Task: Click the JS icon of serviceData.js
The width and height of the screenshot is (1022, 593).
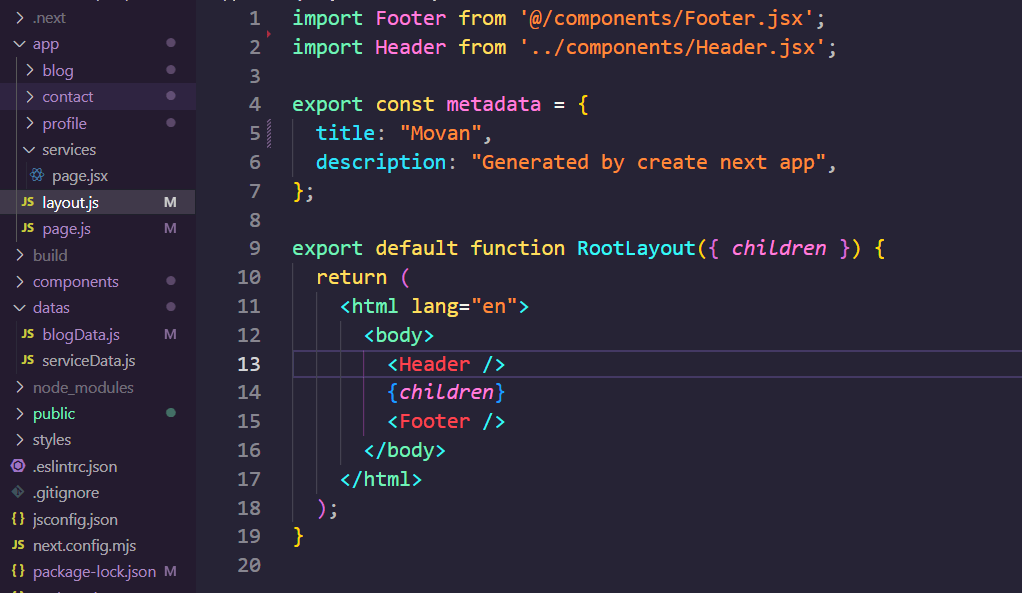Action: [x=27, y=360]
